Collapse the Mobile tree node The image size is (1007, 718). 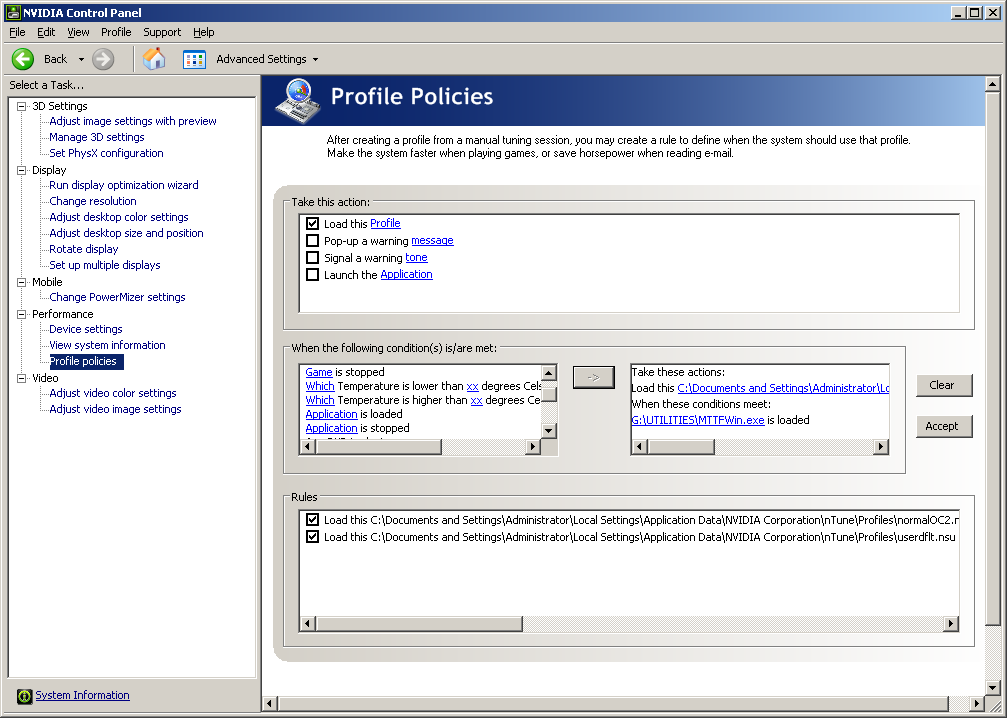[x=22, y=282]
